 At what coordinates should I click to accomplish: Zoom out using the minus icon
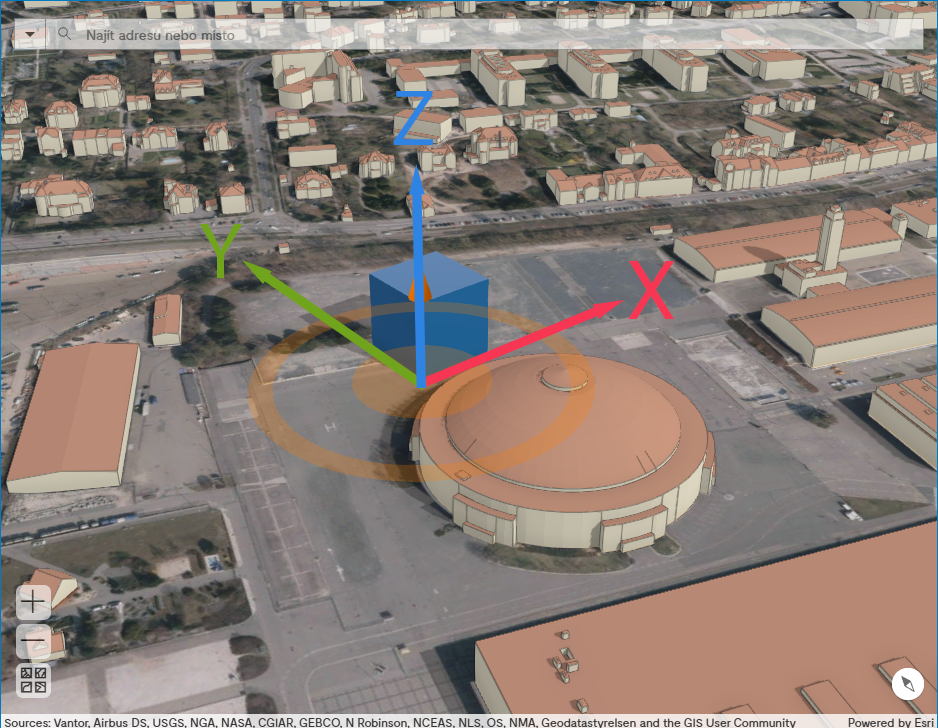[x=31, y=643]
